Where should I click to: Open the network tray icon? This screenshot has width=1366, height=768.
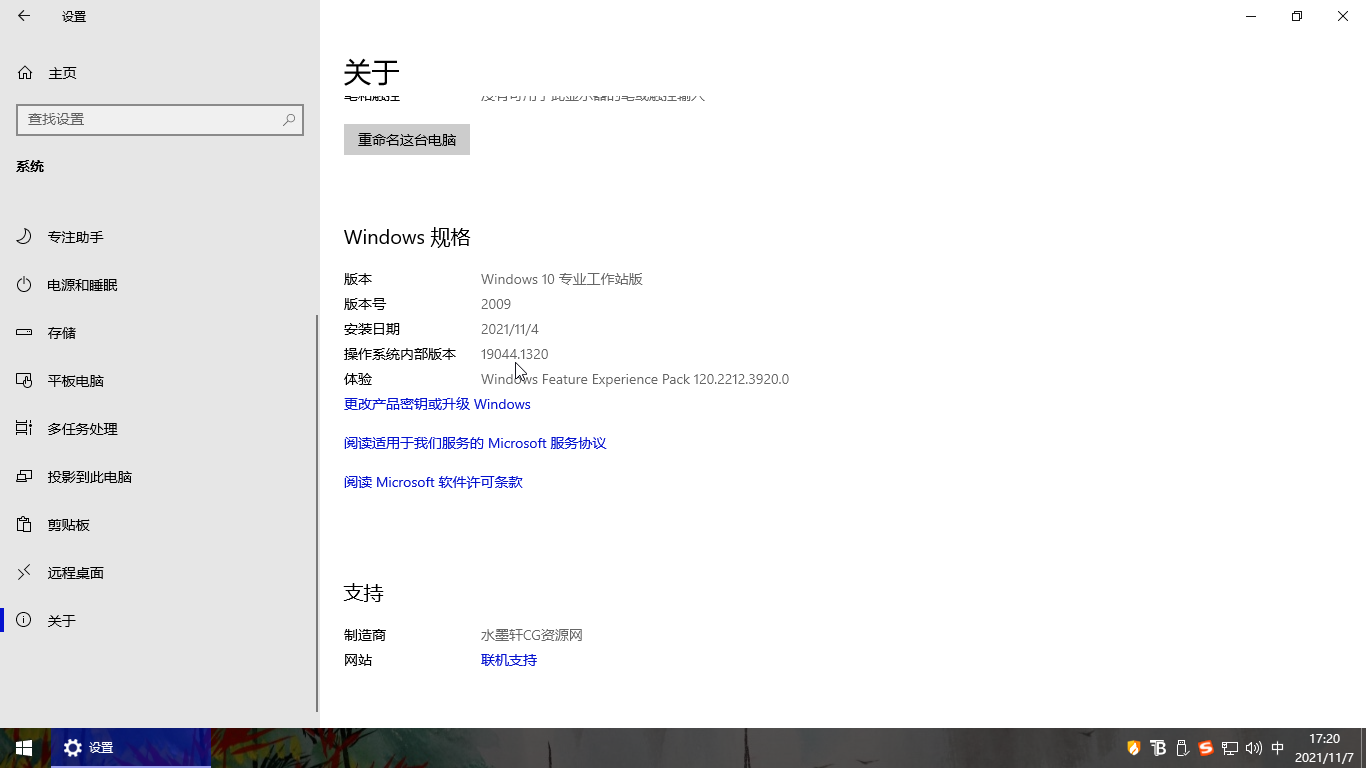coord(1230,748)
